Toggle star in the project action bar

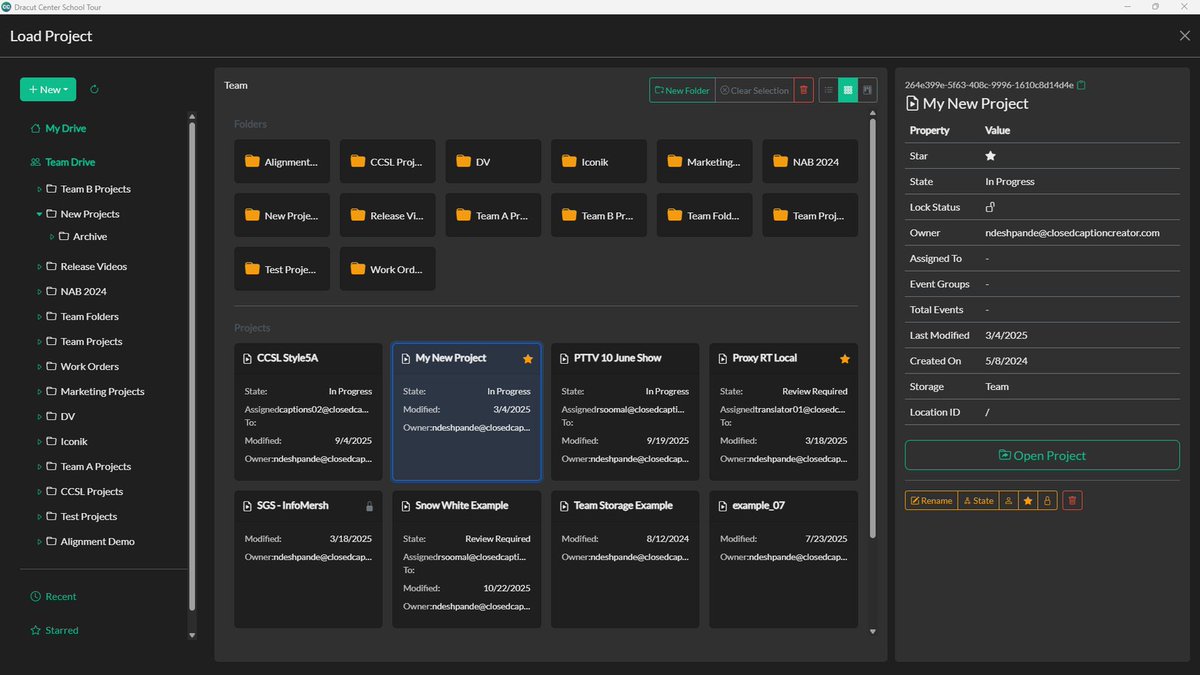coord(1027,500)
